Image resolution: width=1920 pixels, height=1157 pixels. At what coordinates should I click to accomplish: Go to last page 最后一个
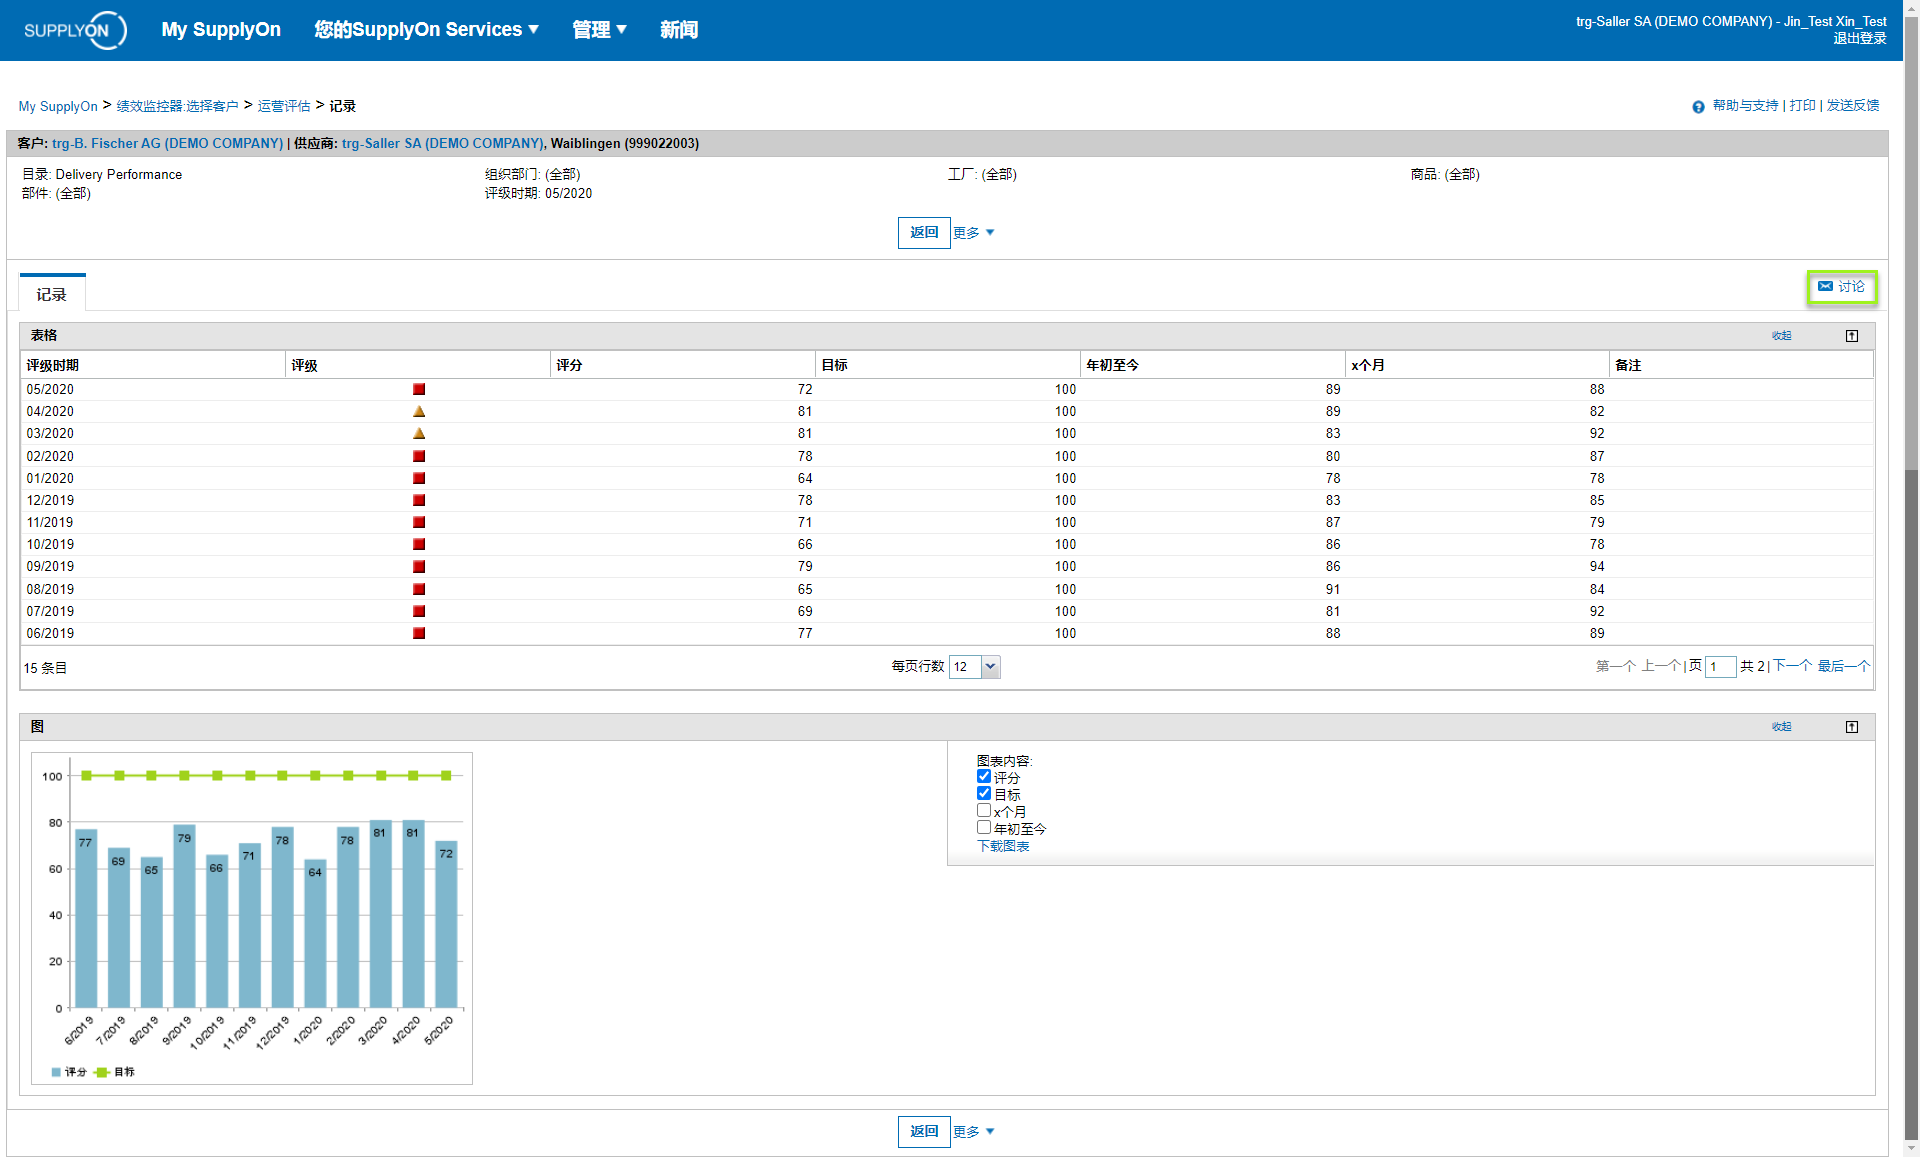click(1843, 666)
